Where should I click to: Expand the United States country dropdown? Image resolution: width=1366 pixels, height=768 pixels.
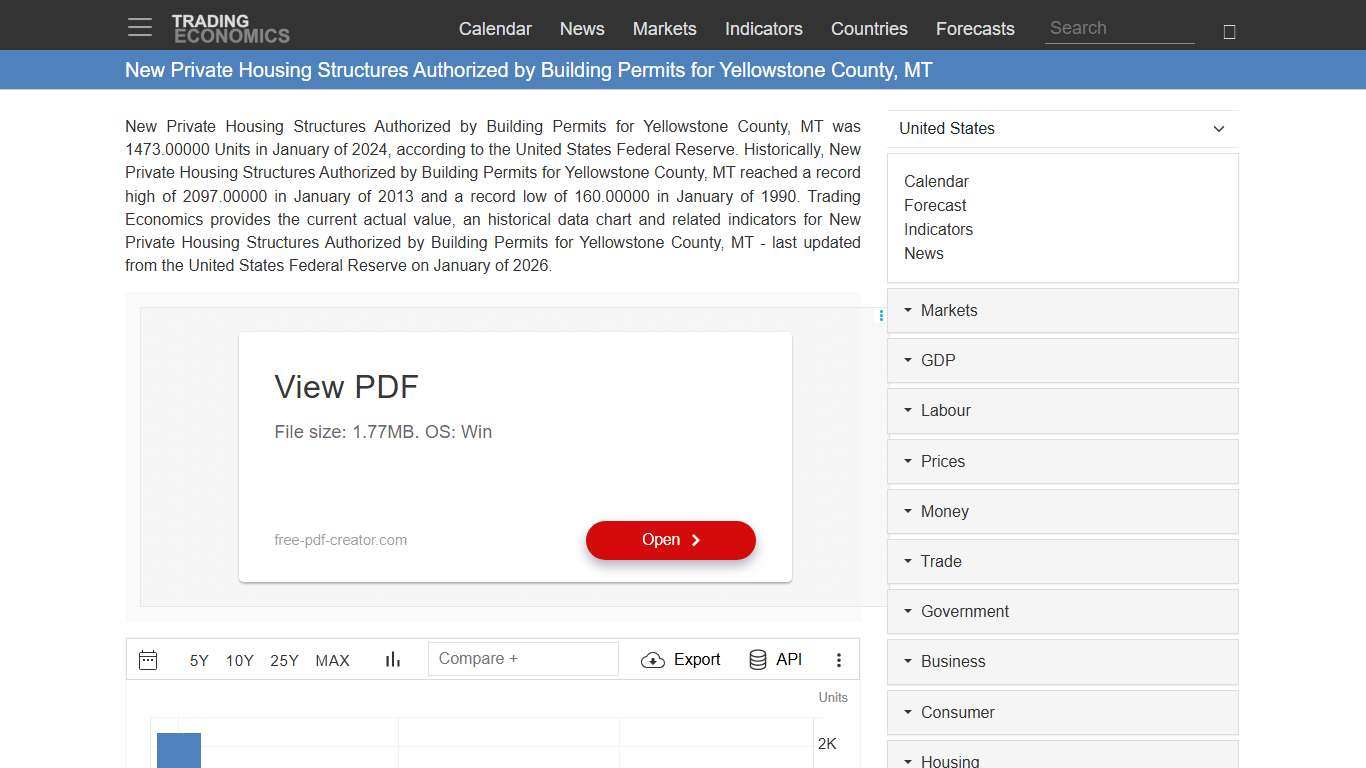(1062, 129)
